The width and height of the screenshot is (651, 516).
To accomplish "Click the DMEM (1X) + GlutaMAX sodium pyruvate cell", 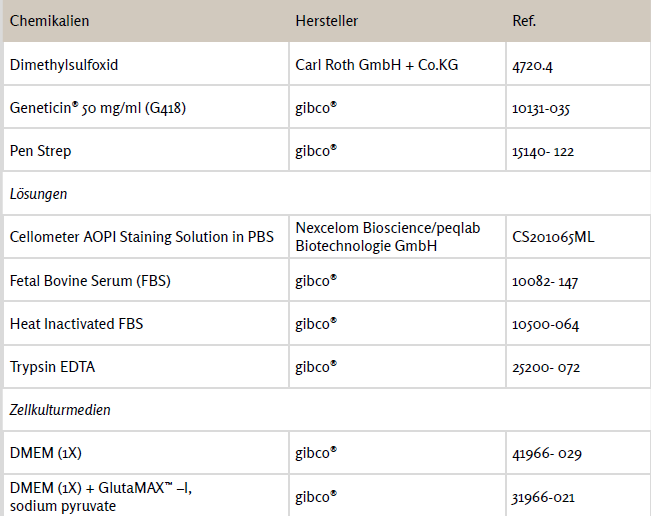I will tap(101, 496).
